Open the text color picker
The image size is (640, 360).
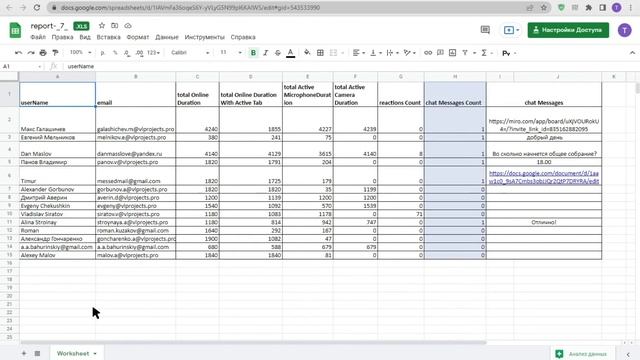(290, 53)
